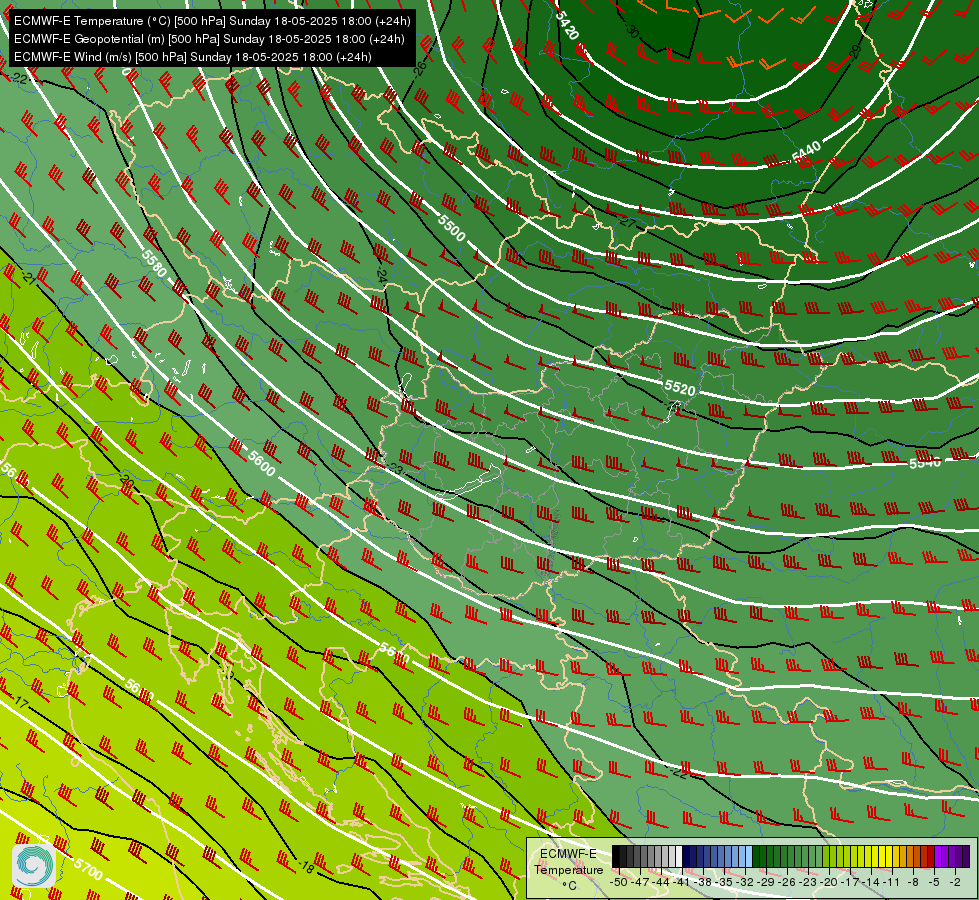The width and height of the screenshot is (979, 900).
Task: Click the 5420 geopotential contour label
Action: 567,26
